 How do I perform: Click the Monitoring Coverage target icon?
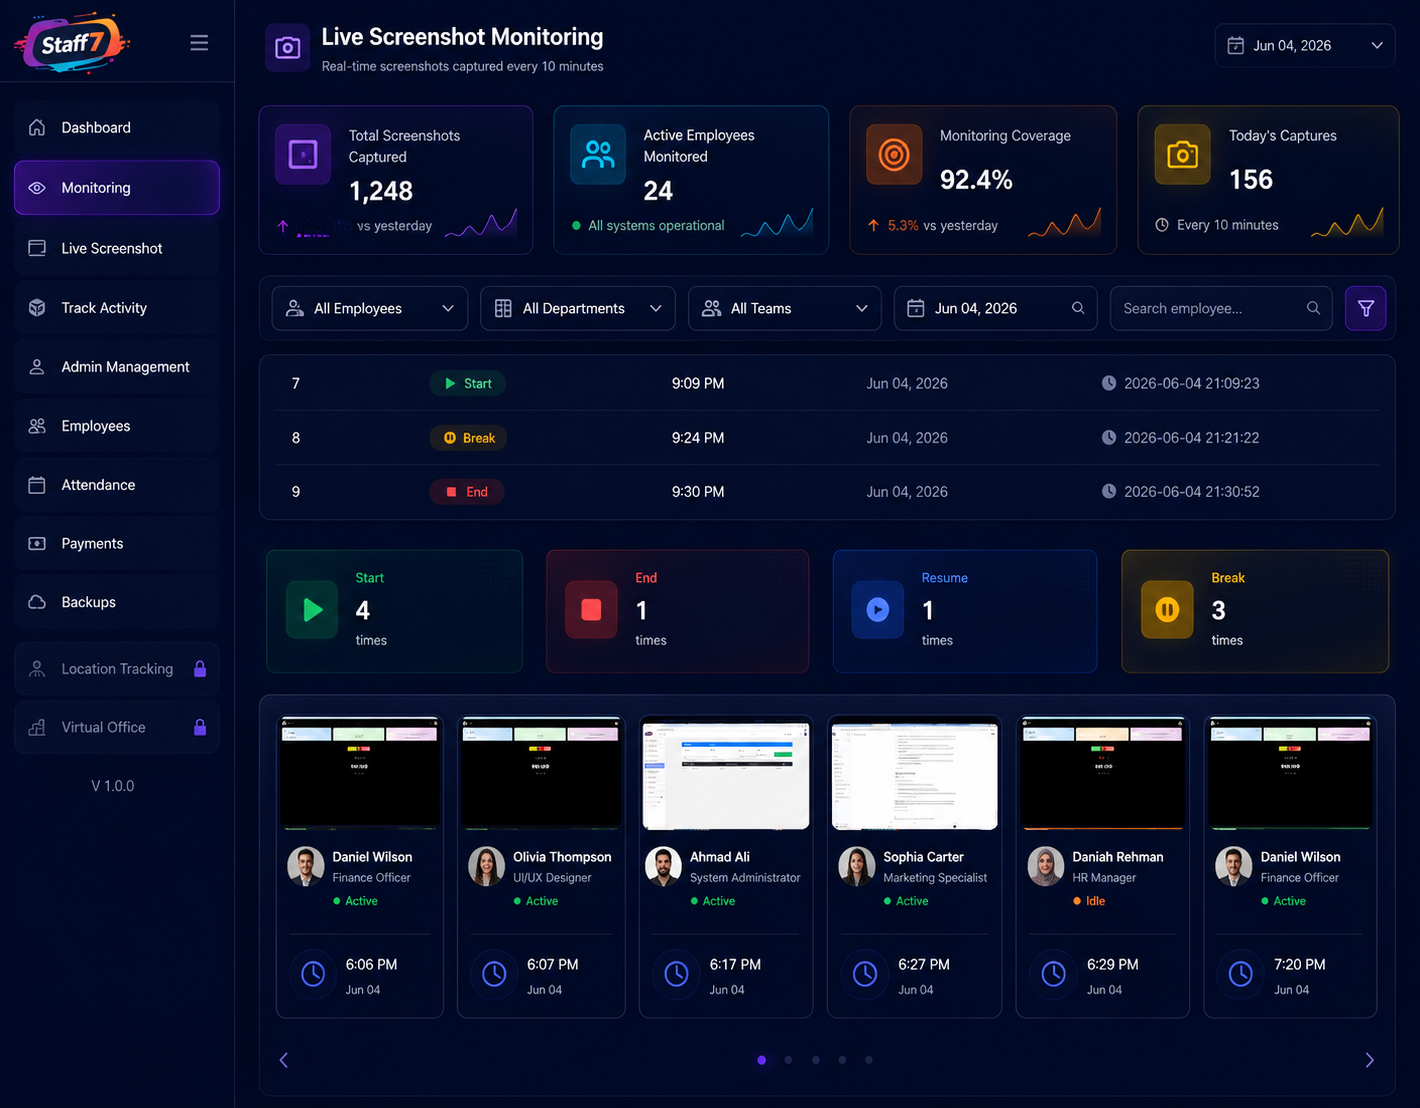(x=894, y=155)
